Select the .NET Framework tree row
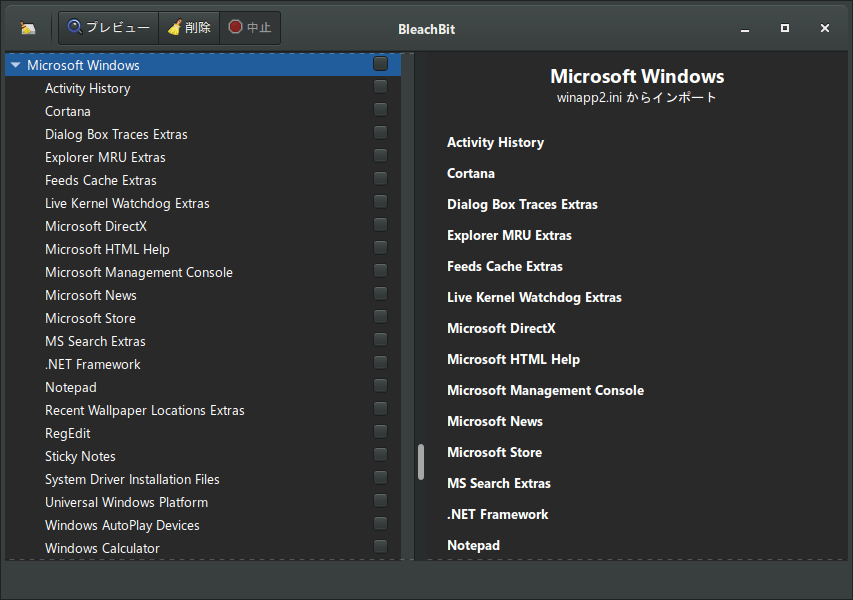 (x=203, y=364)
